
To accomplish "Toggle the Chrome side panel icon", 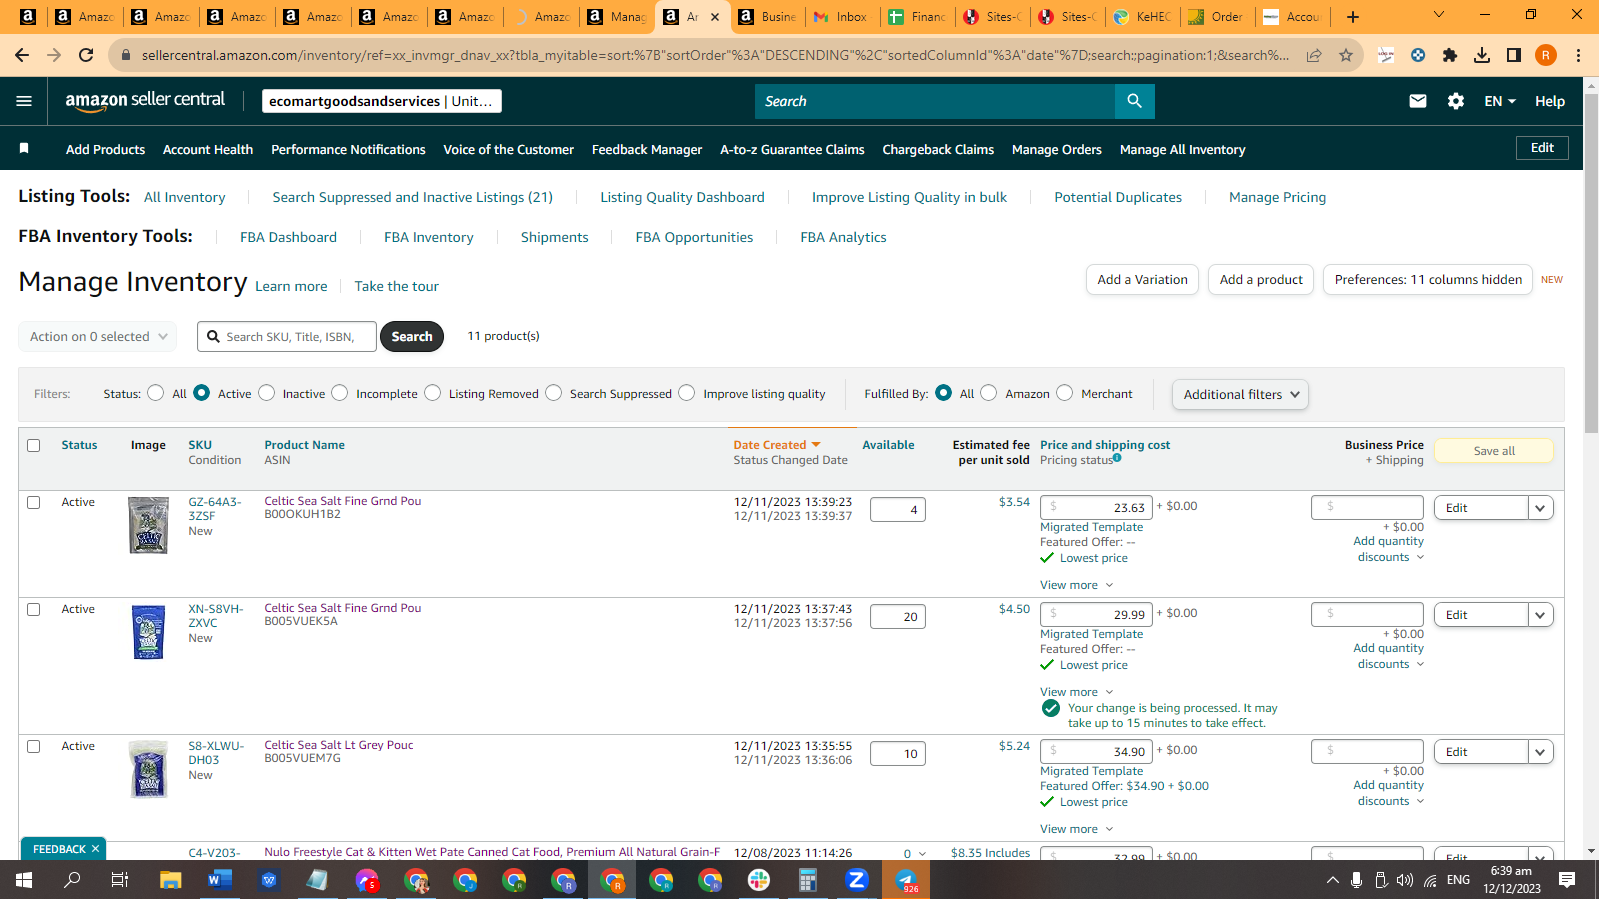I will coord(1514,55).
